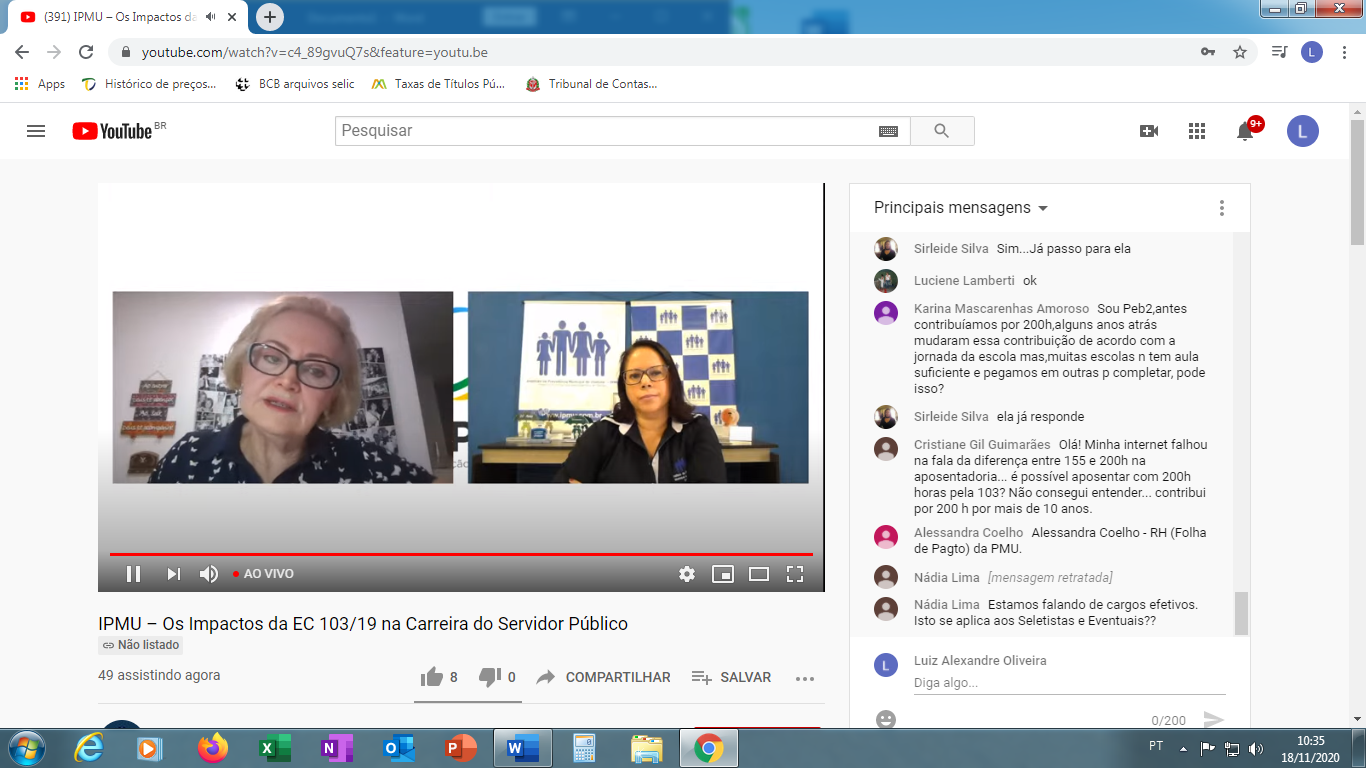Skip to the next video

[173, 574]
